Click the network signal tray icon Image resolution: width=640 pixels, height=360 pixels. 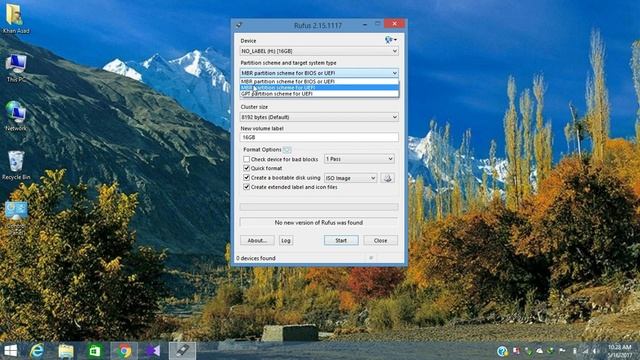[585, 351]
